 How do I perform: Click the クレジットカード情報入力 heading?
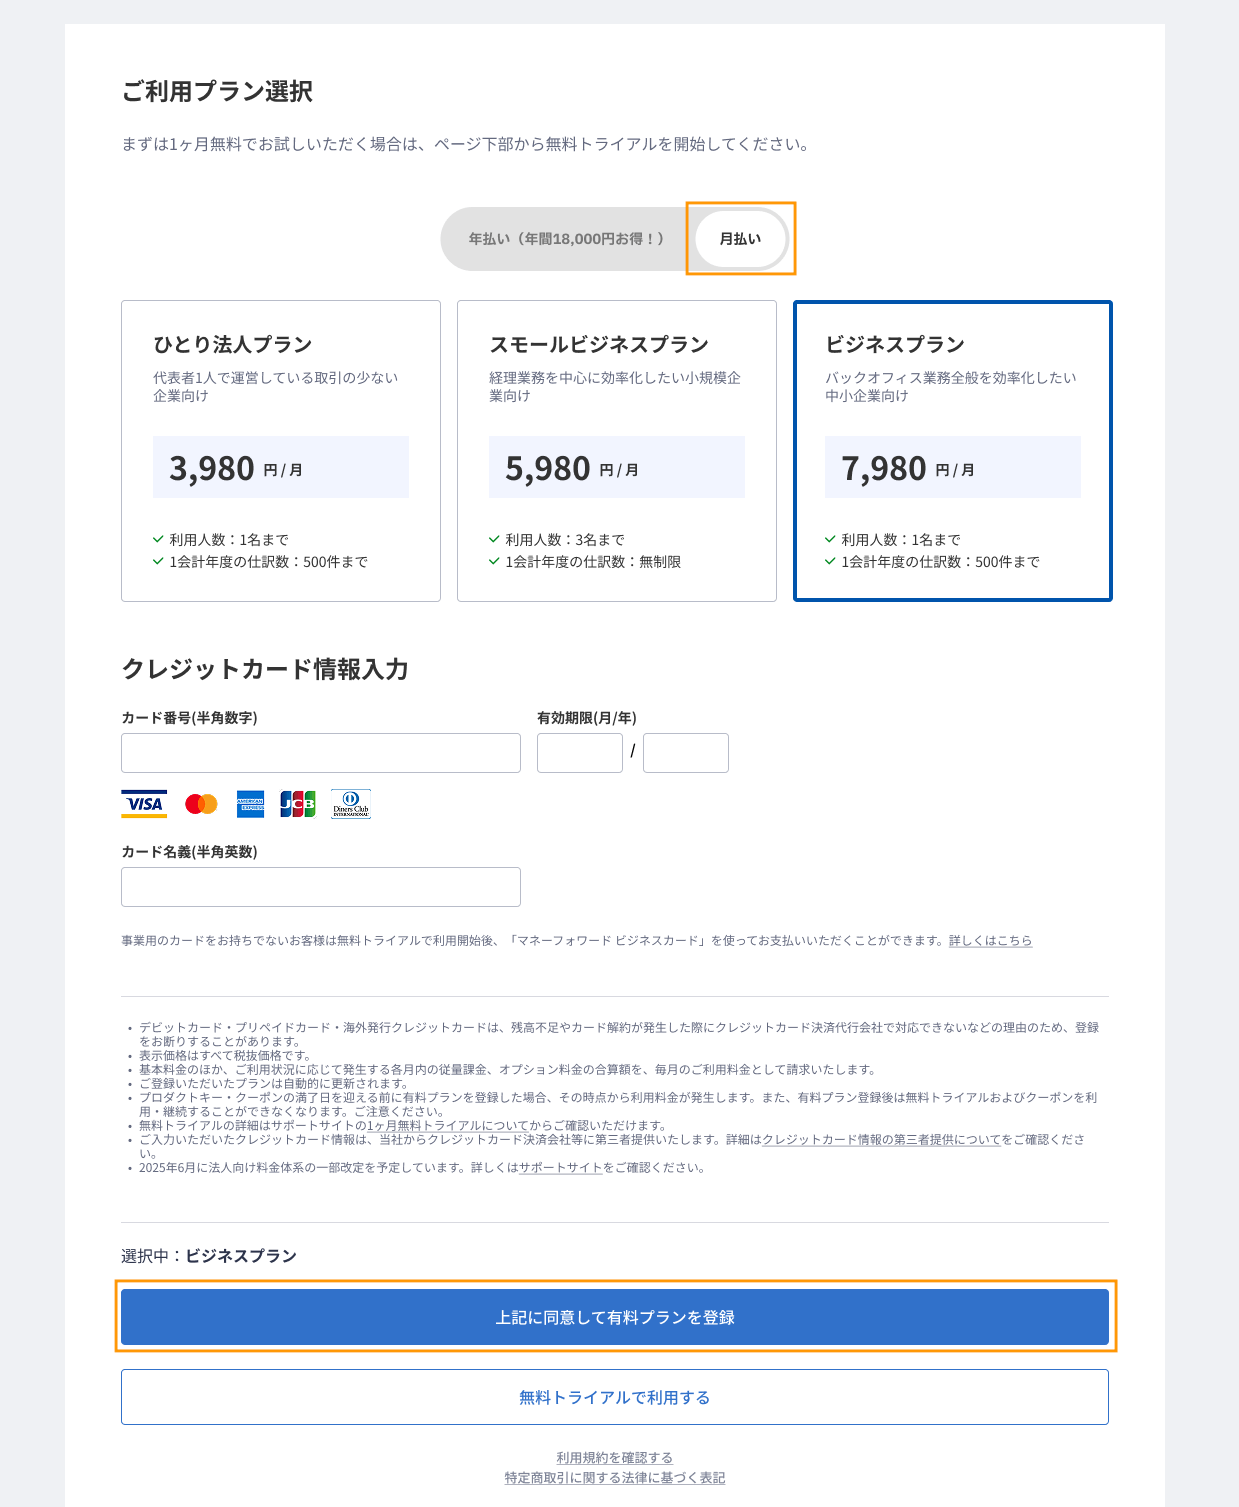tap(265, 669)
